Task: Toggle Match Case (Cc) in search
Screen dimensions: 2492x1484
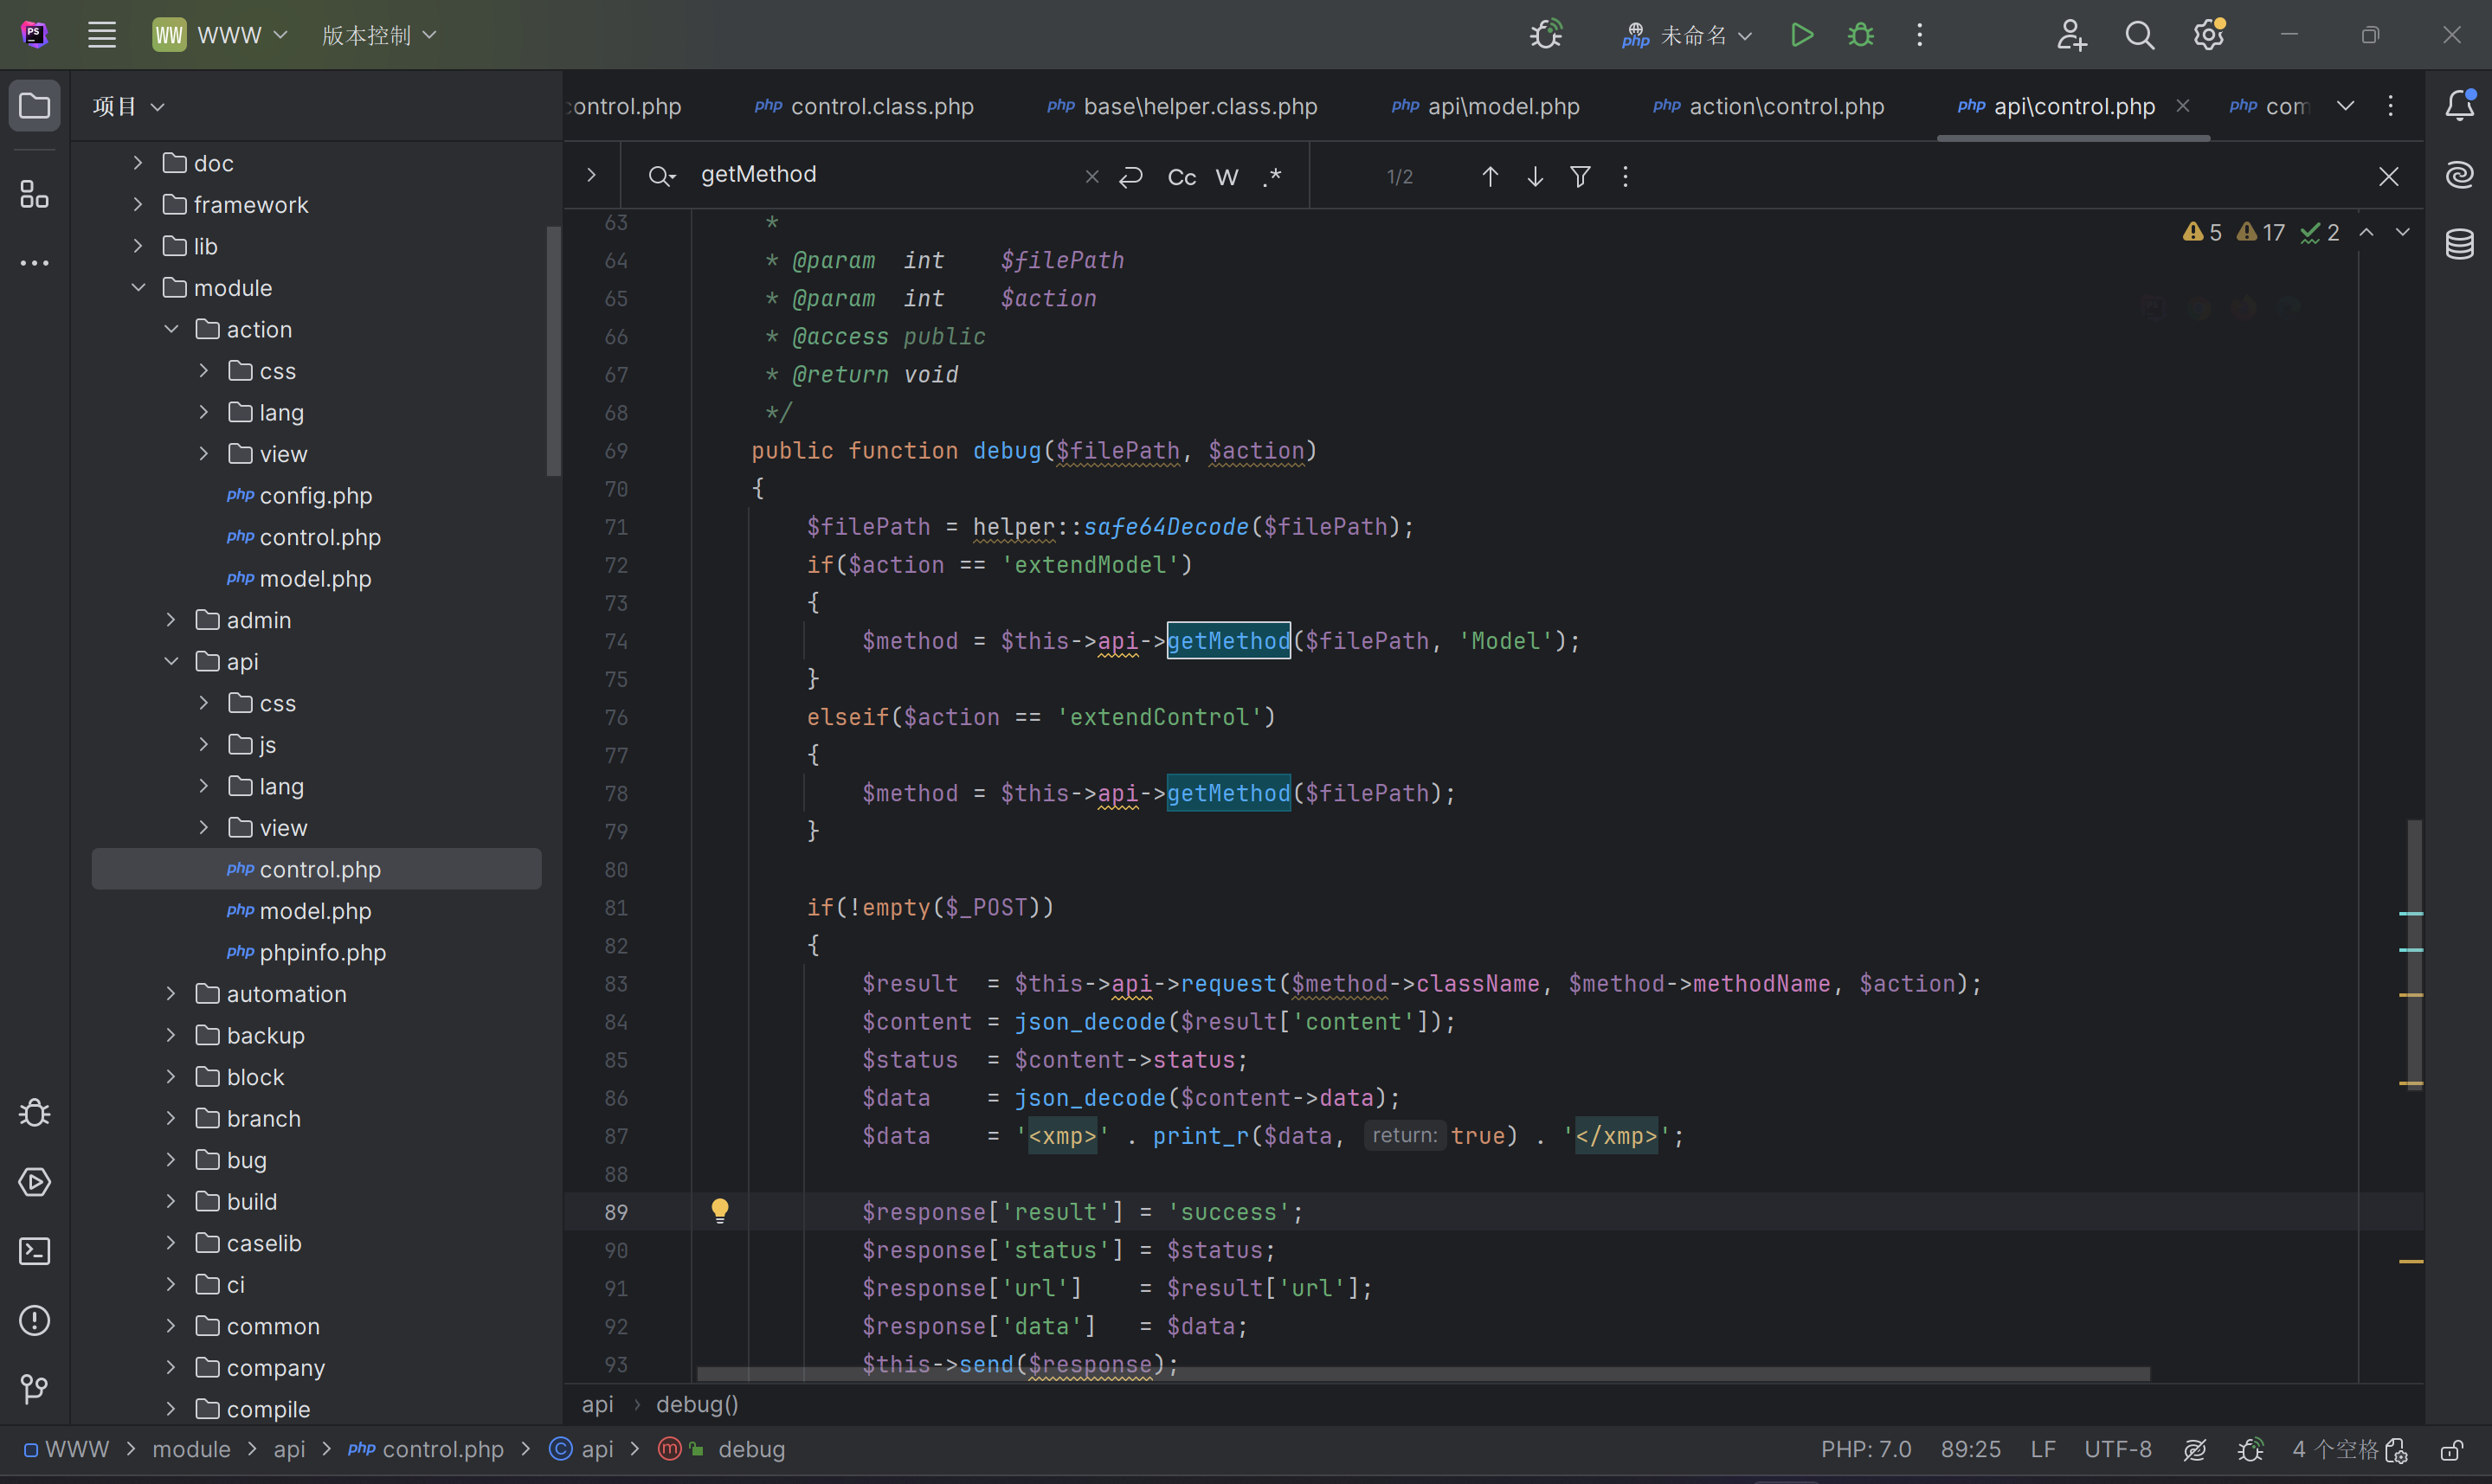Action: (x=1181, y=177)
